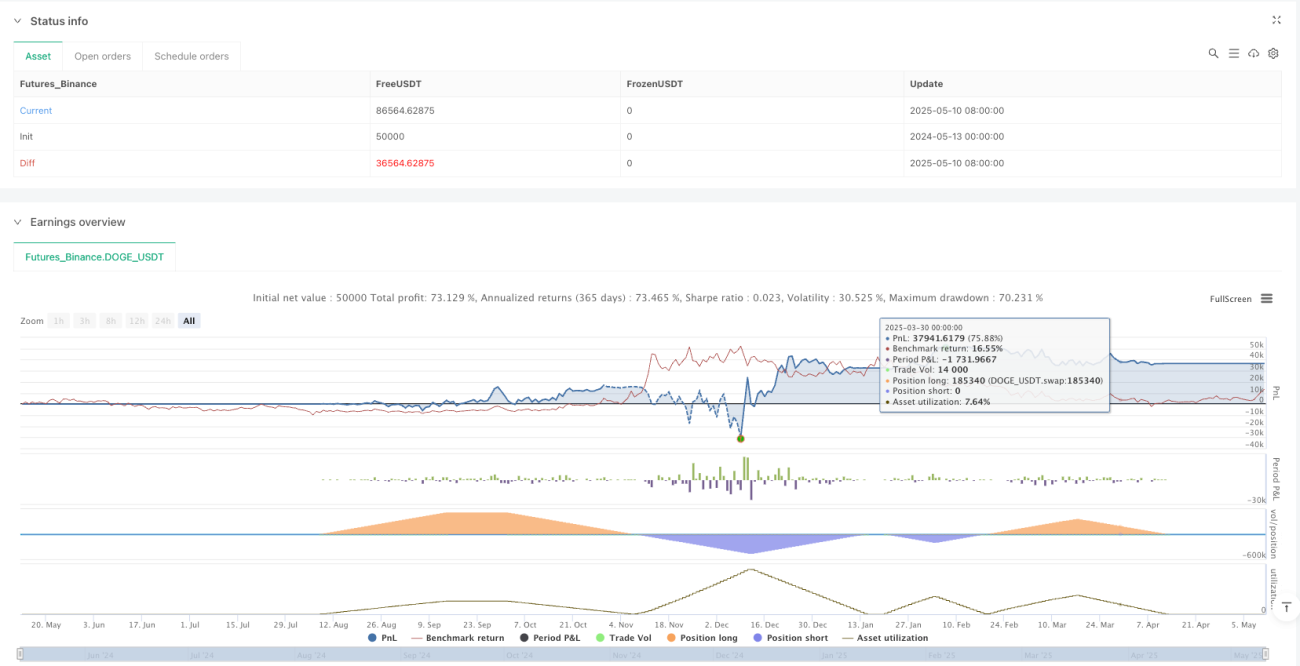Image resolution: width=1300 pixels, height=666 pixels.
Task: Click the FullScreen chart button
Action: [x=1230, y=299]
